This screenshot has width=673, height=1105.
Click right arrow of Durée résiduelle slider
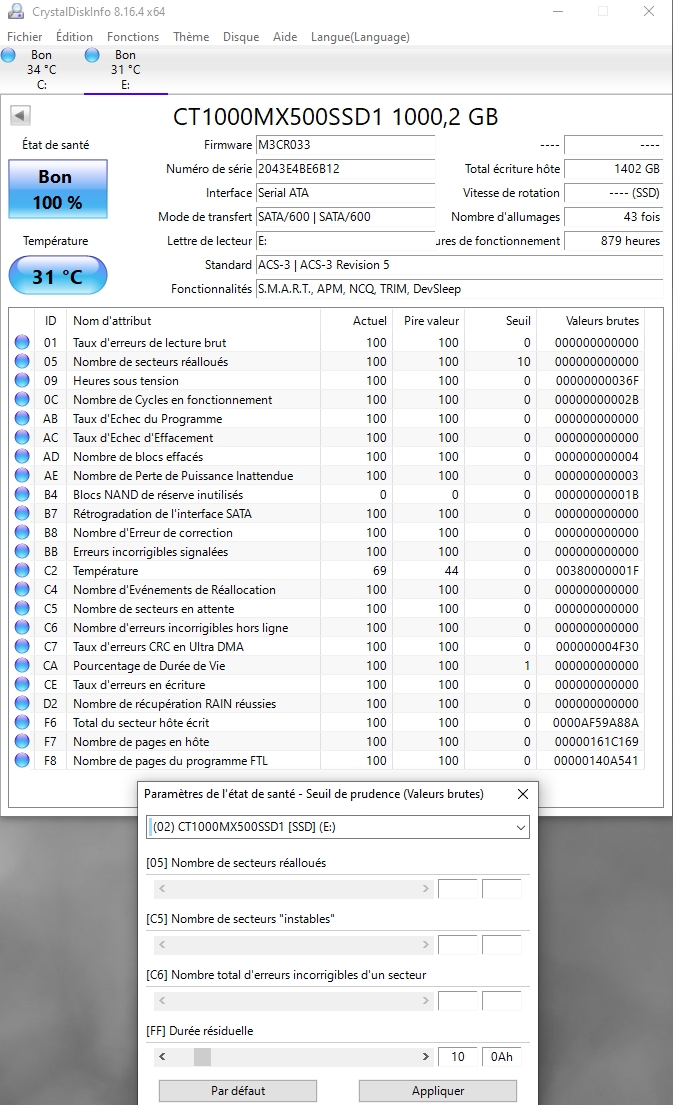[x=426, y=1056]
